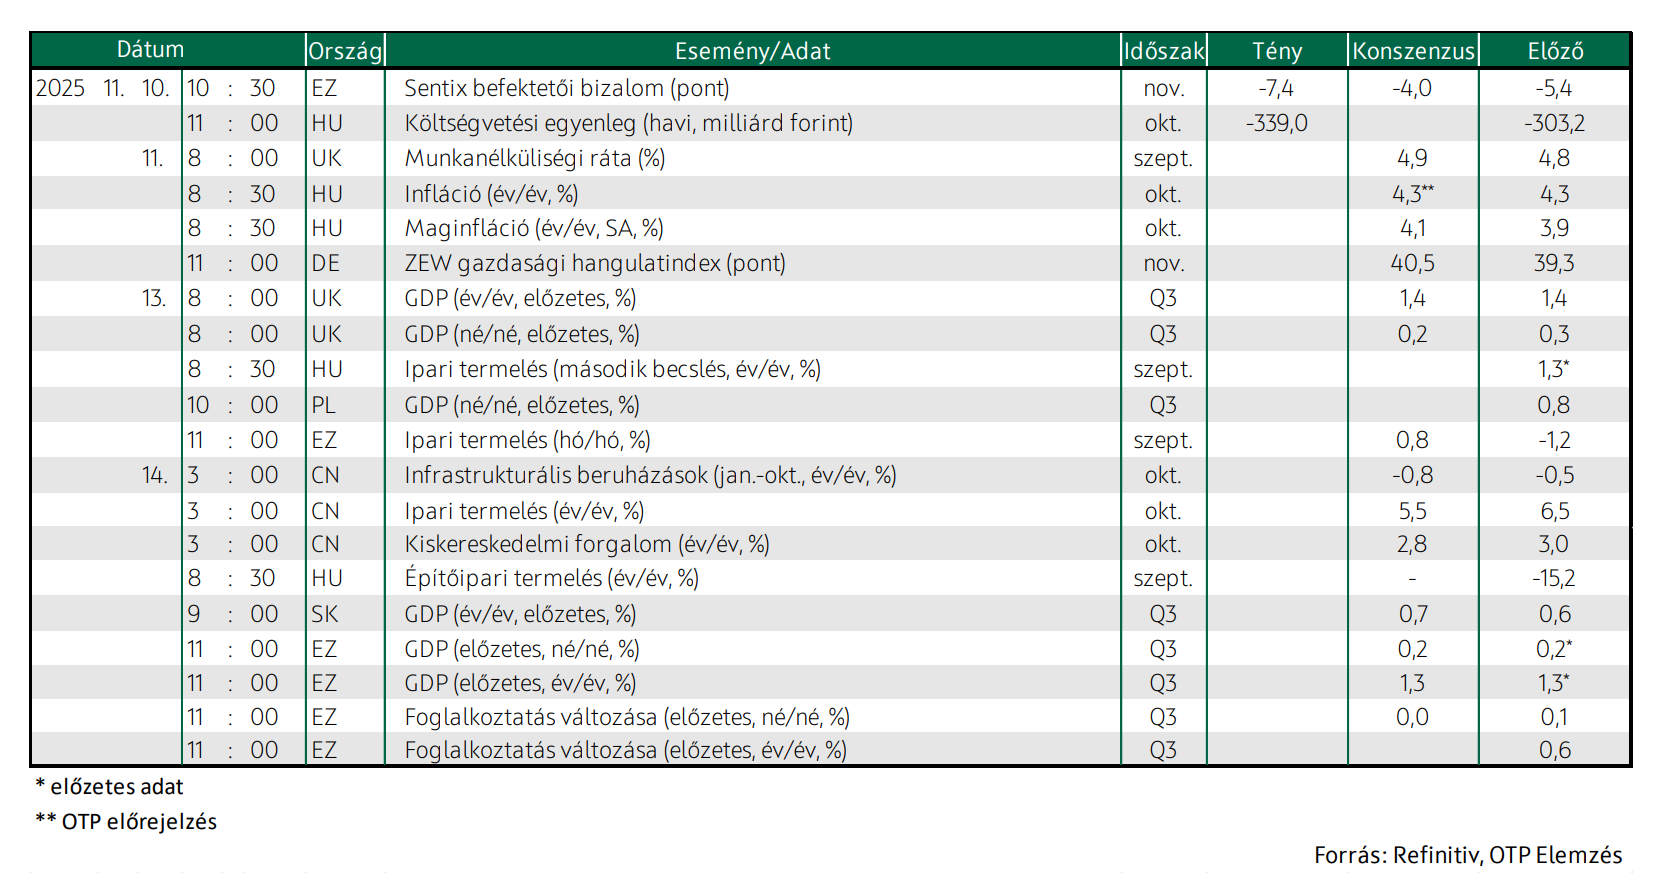The image size is (1669, 882).
Task: Select the Tény column header
Action: tap(1277, 51)
